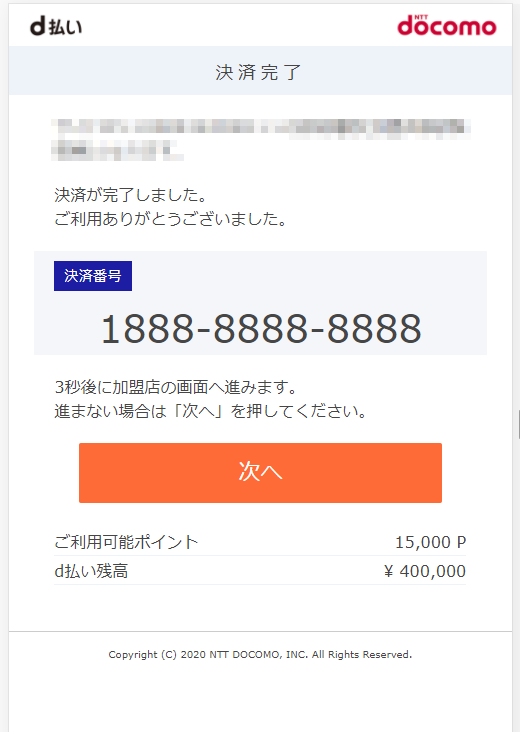Screen dimensions: 520x732
Task: Click the orange 次へ button
Action: click(260, 472)
